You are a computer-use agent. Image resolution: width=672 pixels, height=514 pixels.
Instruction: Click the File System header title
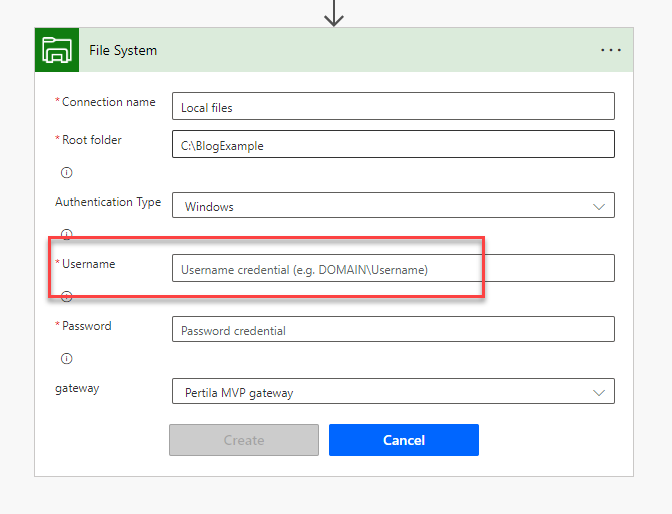point(123,50)
